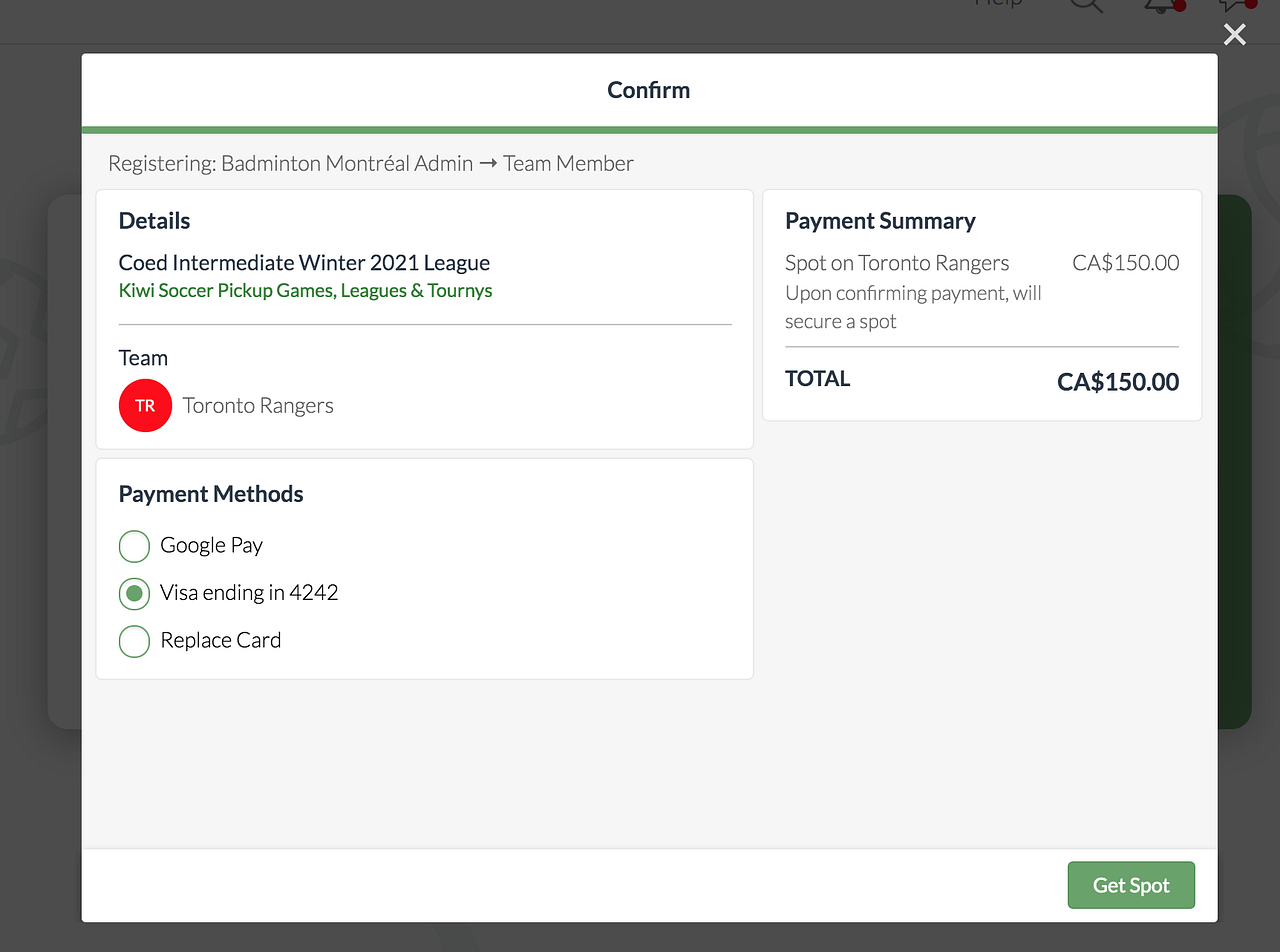Click the Payment Summary heading
1280x952 pixels.
tap(880, 221)
